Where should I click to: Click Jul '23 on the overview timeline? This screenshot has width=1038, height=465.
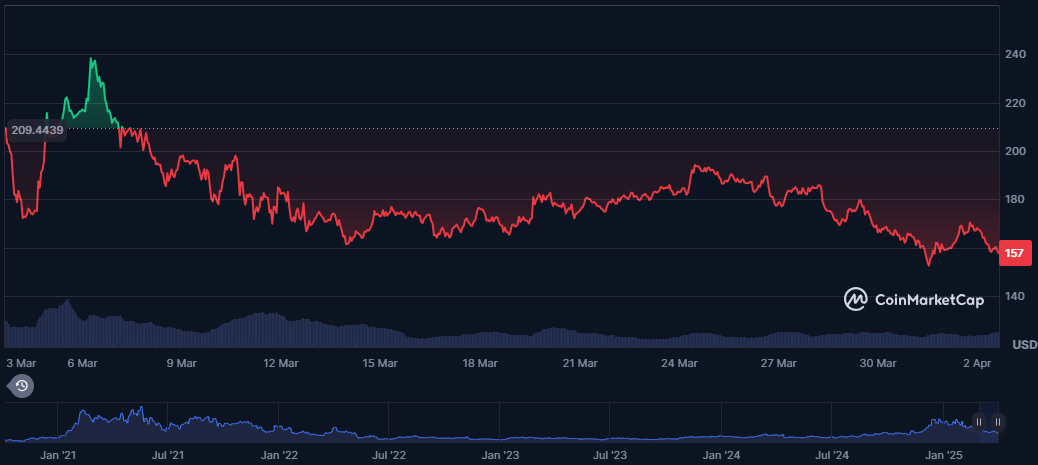[610, 455]
